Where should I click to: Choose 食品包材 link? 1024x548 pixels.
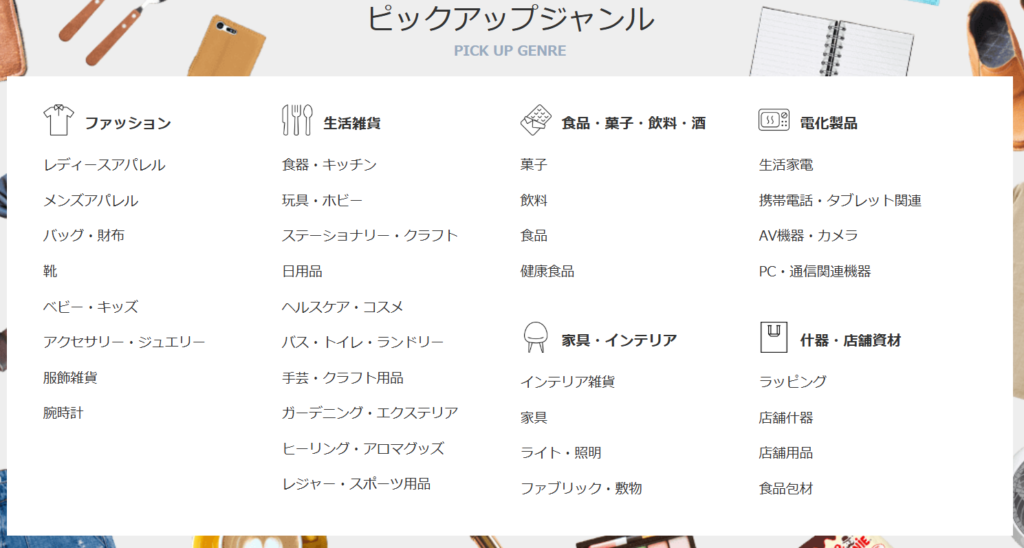pyautogui.click(x=786, y=489)
